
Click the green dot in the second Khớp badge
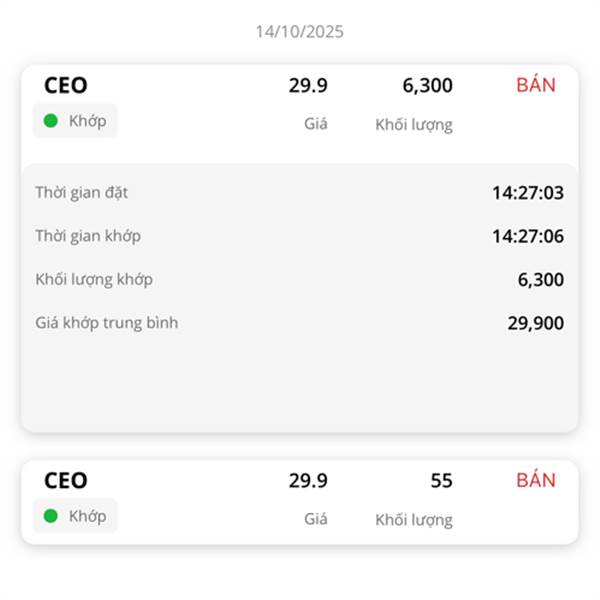click(x=51, y=516)
